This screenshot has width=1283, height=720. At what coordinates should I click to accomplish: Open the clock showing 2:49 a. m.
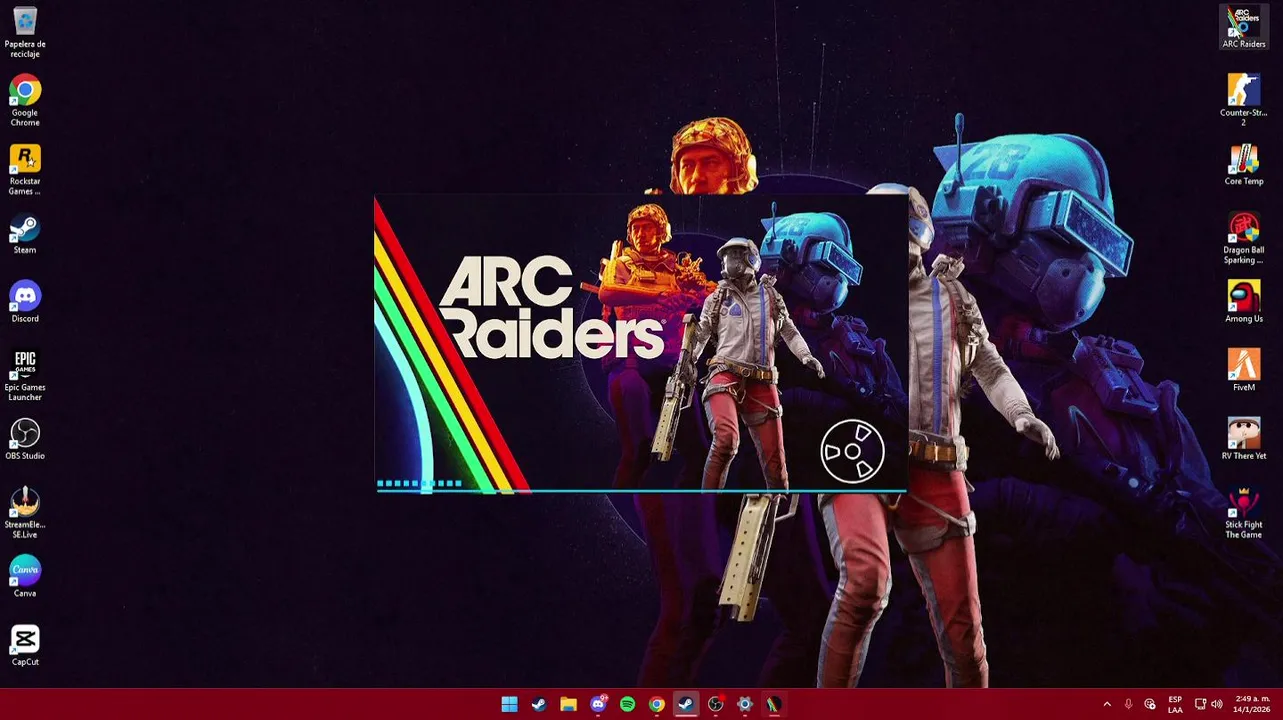point(1253,704)
